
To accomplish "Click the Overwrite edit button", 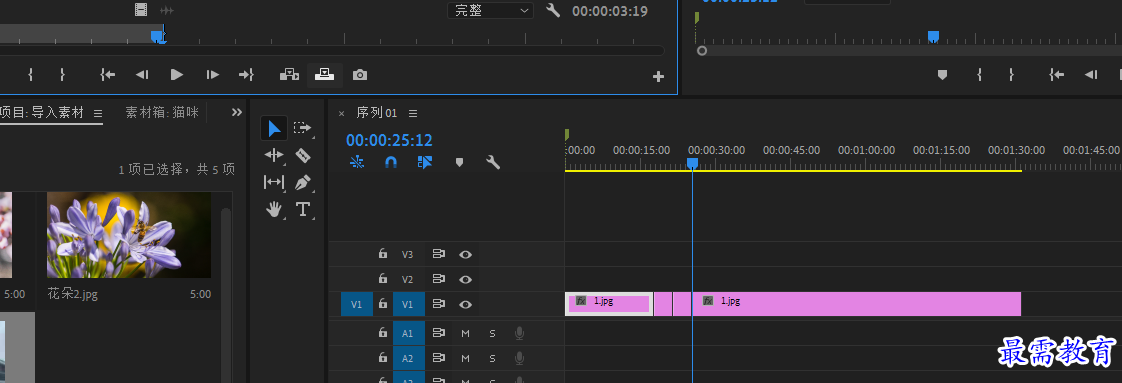I will (x=325, y=74).
